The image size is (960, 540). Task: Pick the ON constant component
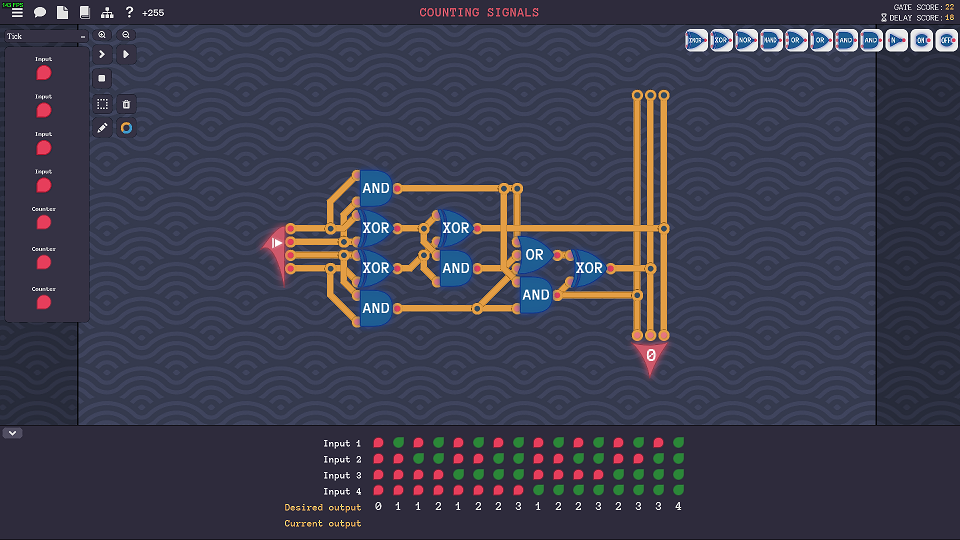[921, 41]
